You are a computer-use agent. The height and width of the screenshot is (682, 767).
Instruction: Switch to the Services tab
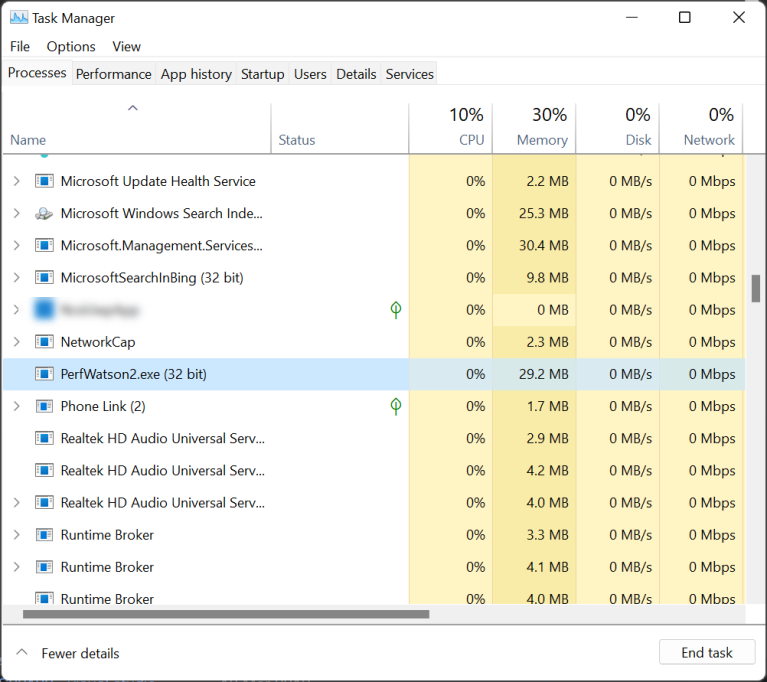[409, 74]
